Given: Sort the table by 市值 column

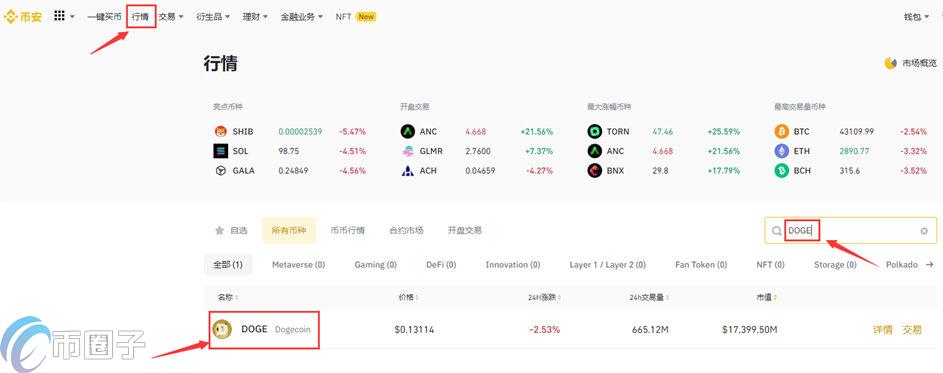Looking at the screenshot, I should coord(767,297).
